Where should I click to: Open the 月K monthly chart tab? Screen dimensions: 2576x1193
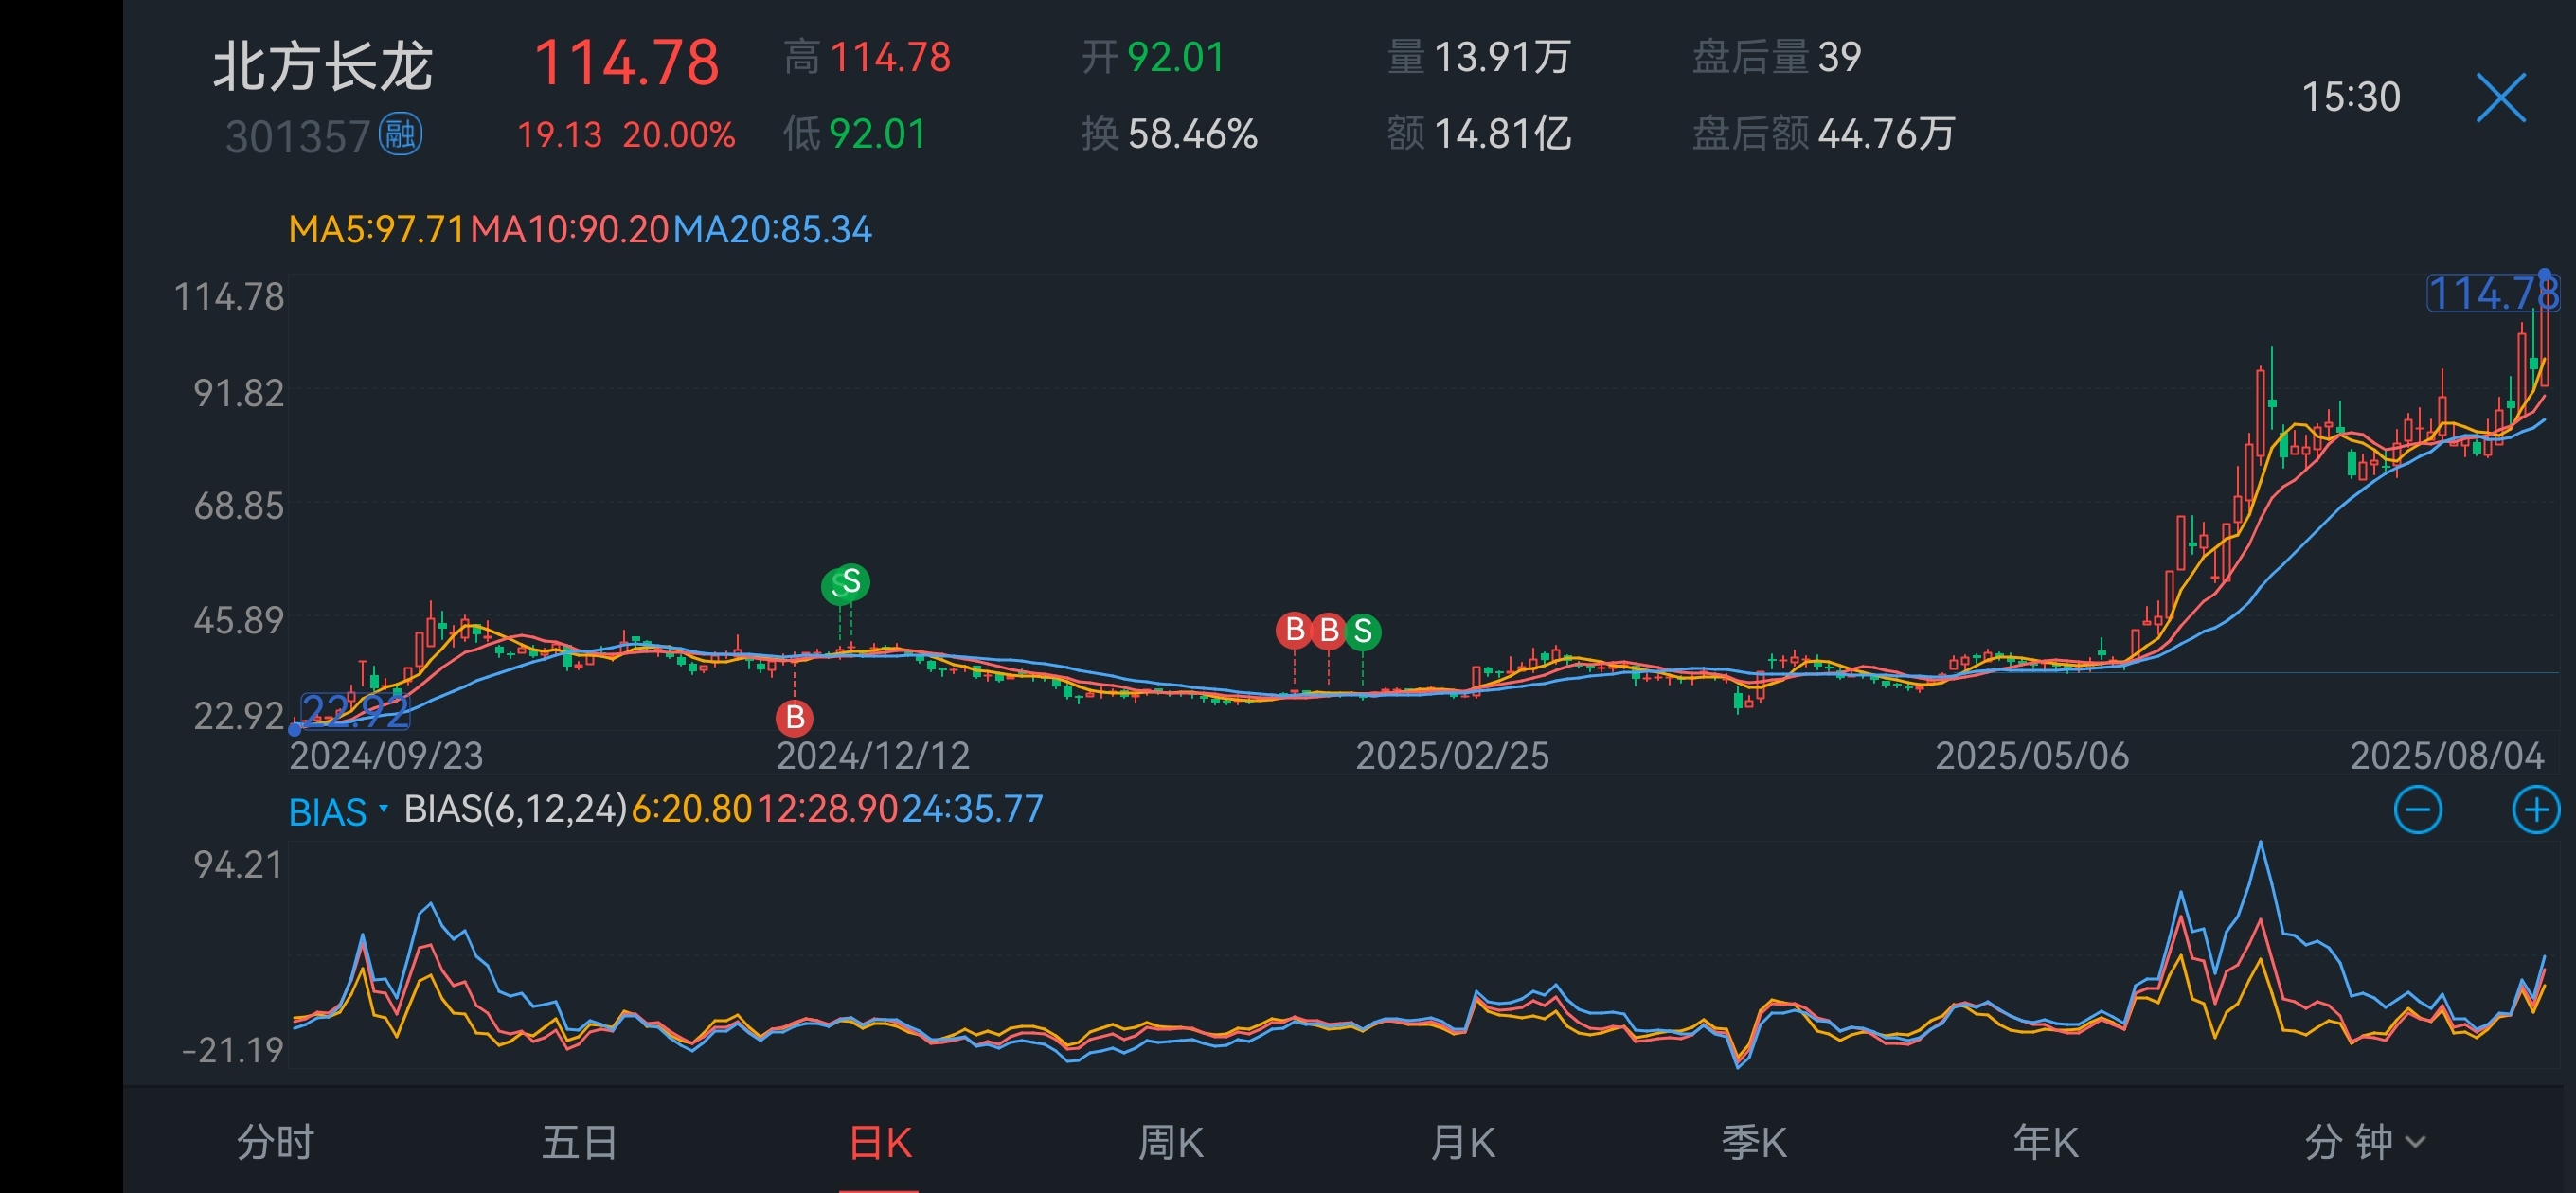[x=1462, y=1141]
